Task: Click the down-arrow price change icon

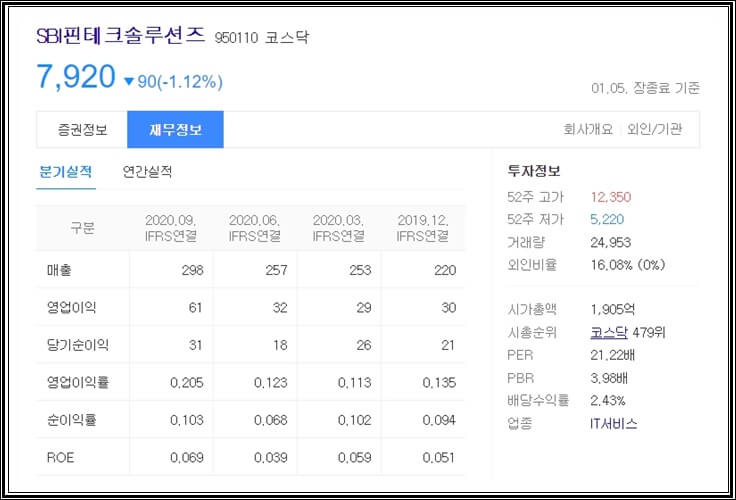Action: 129,82
